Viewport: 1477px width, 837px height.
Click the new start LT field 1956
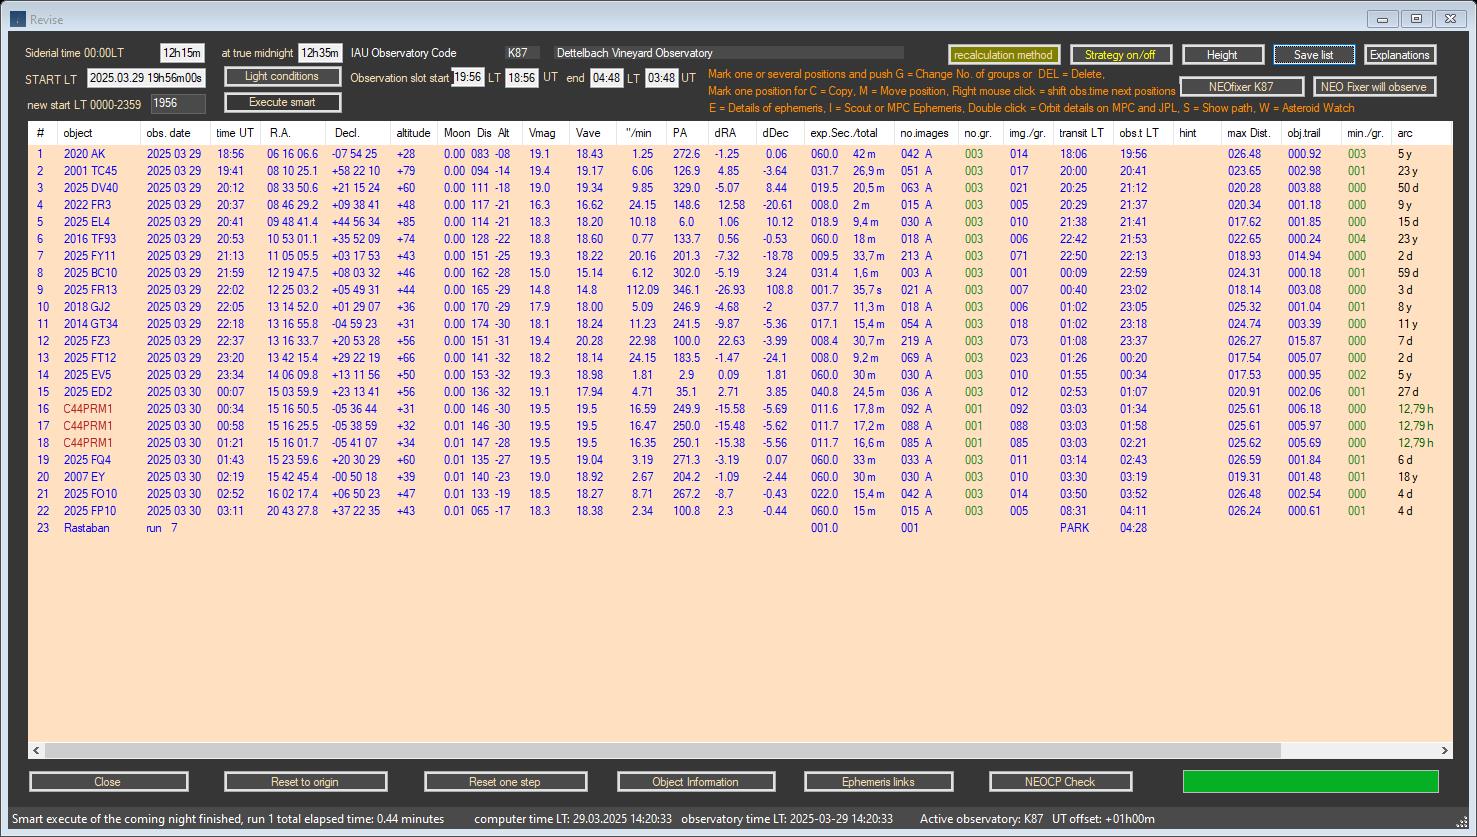pos(178,103)
